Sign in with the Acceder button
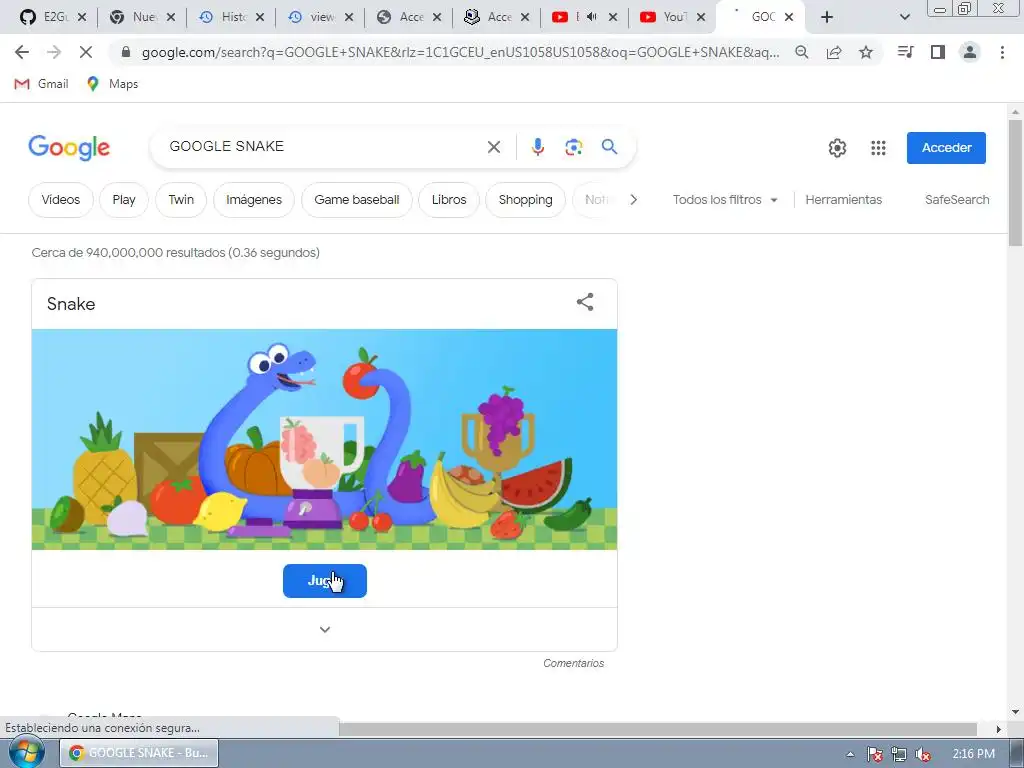The height and width of the screenshot is (768, 1024). click(946, 148)
